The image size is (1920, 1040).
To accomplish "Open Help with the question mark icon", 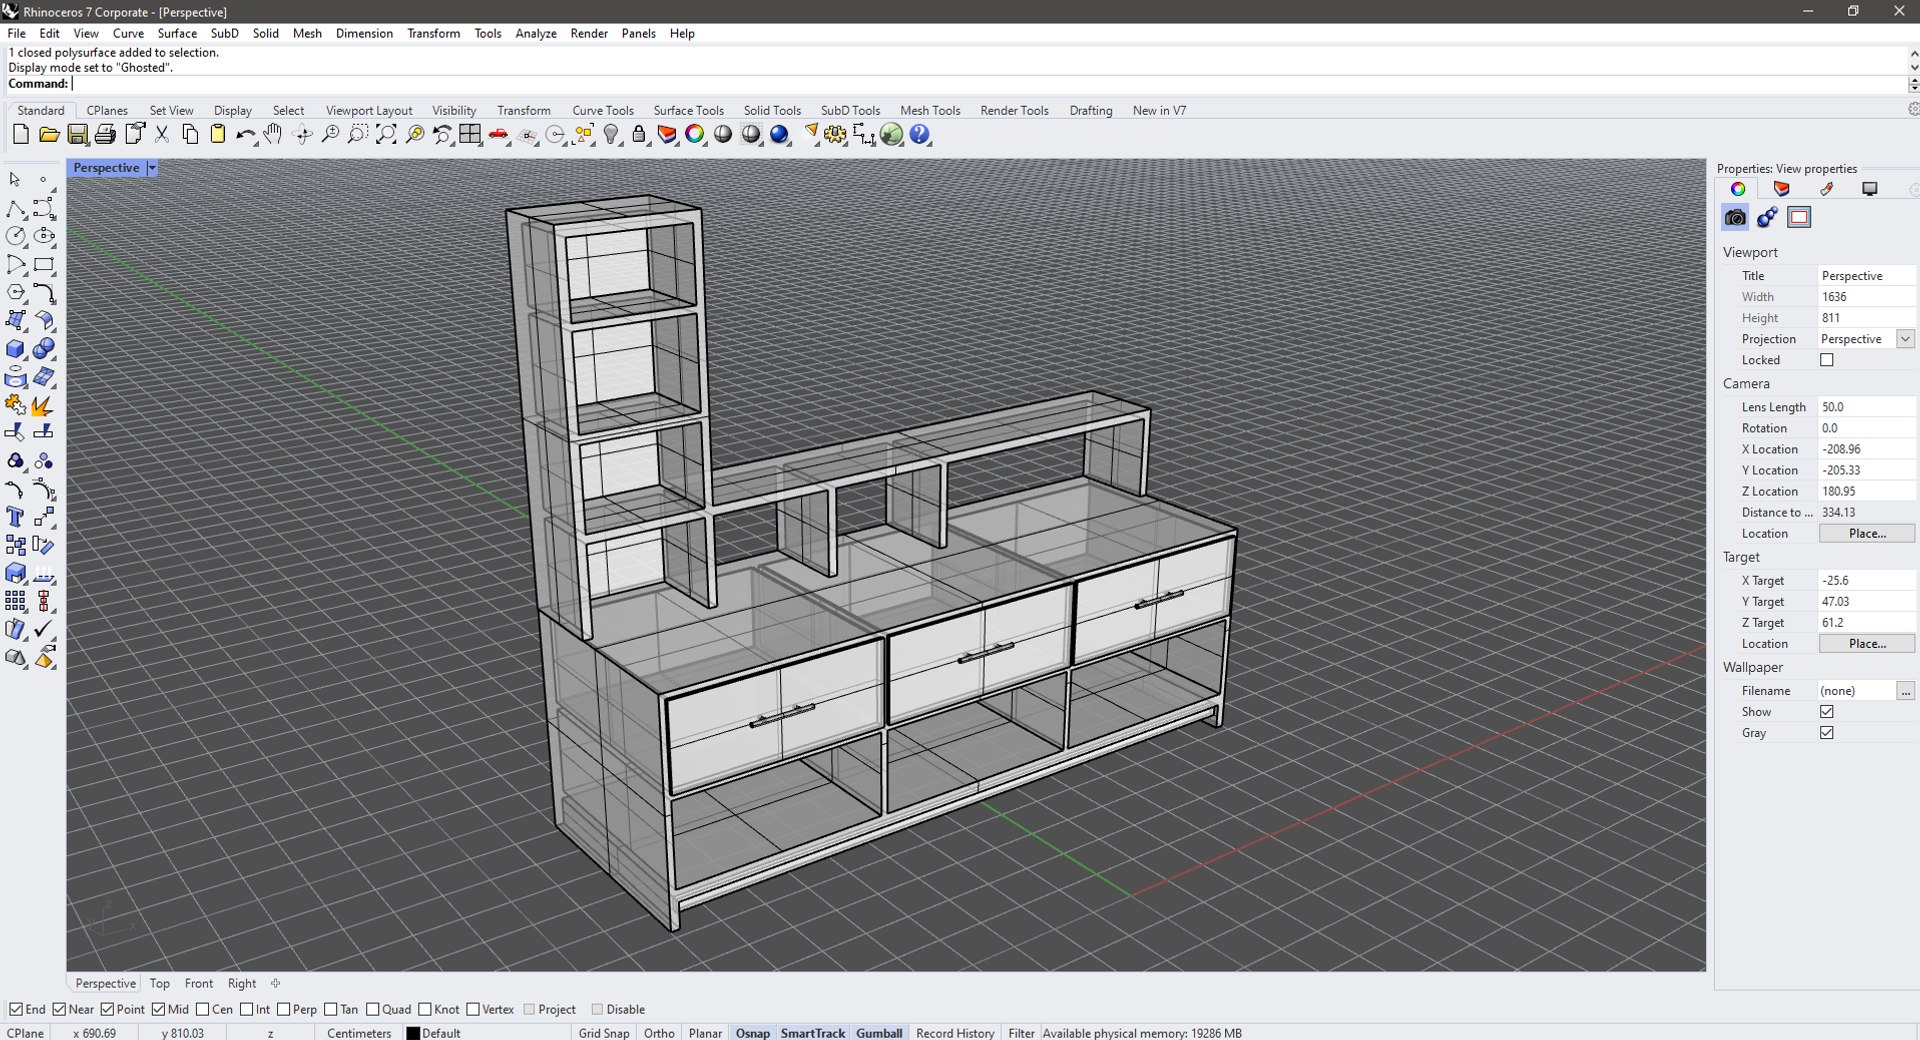I will (x=920, y=134).
